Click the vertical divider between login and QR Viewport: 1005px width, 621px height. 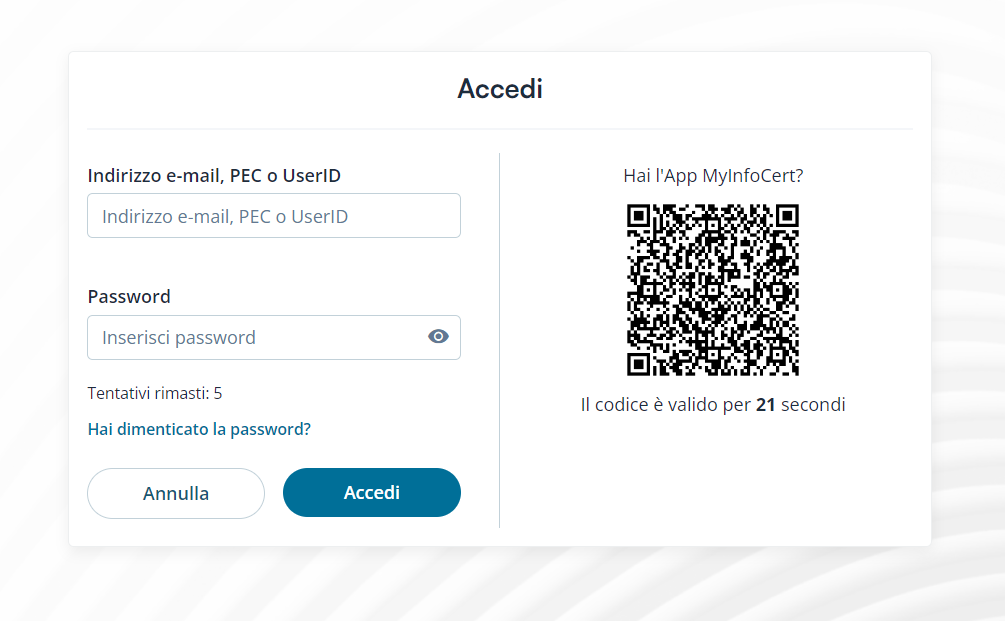499,340
